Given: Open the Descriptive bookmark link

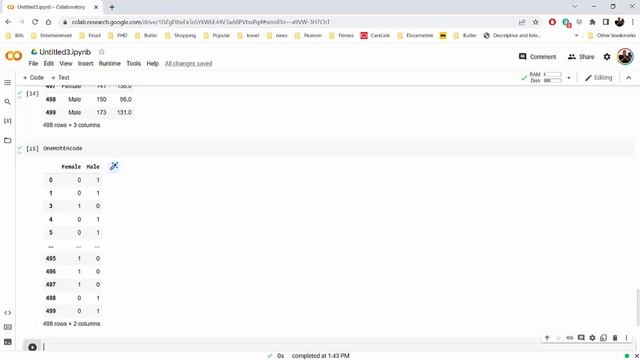Looking at the screenshot, I should pyautogui.click(x=513, y=36).
